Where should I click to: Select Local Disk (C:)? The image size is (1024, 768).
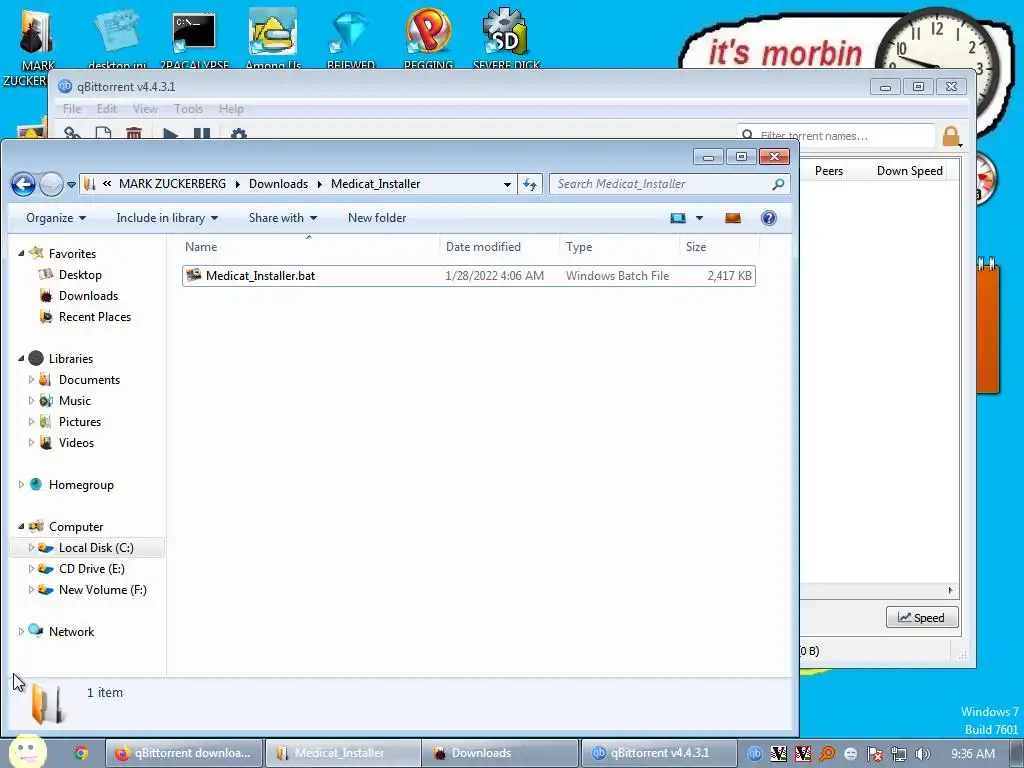click(x=96, y=548)
